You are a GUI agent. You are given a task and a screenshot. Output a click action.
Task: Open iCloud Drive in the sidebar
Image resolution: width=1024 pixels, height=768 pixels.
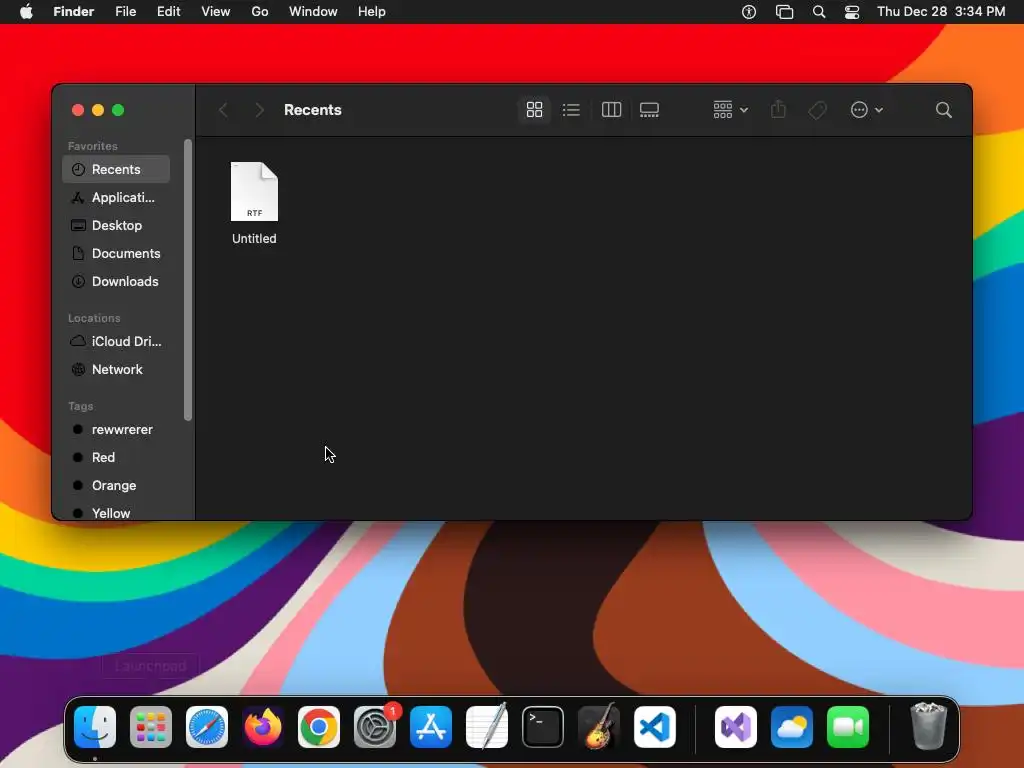pos(116,342)
